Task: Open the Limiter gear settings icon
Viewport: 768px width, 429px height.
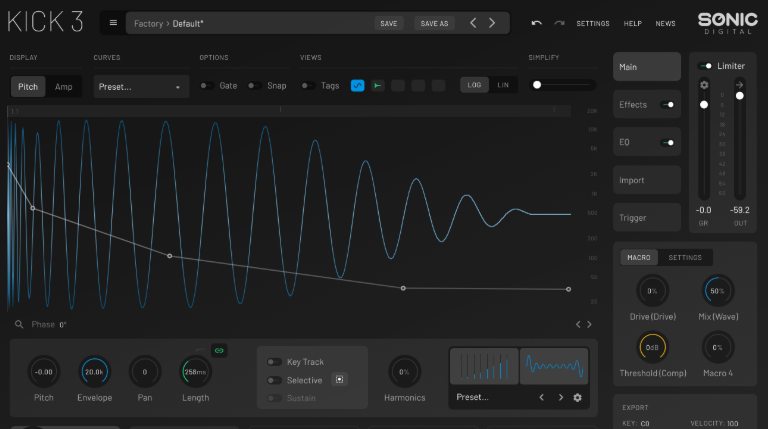Action: coord(704,85)
